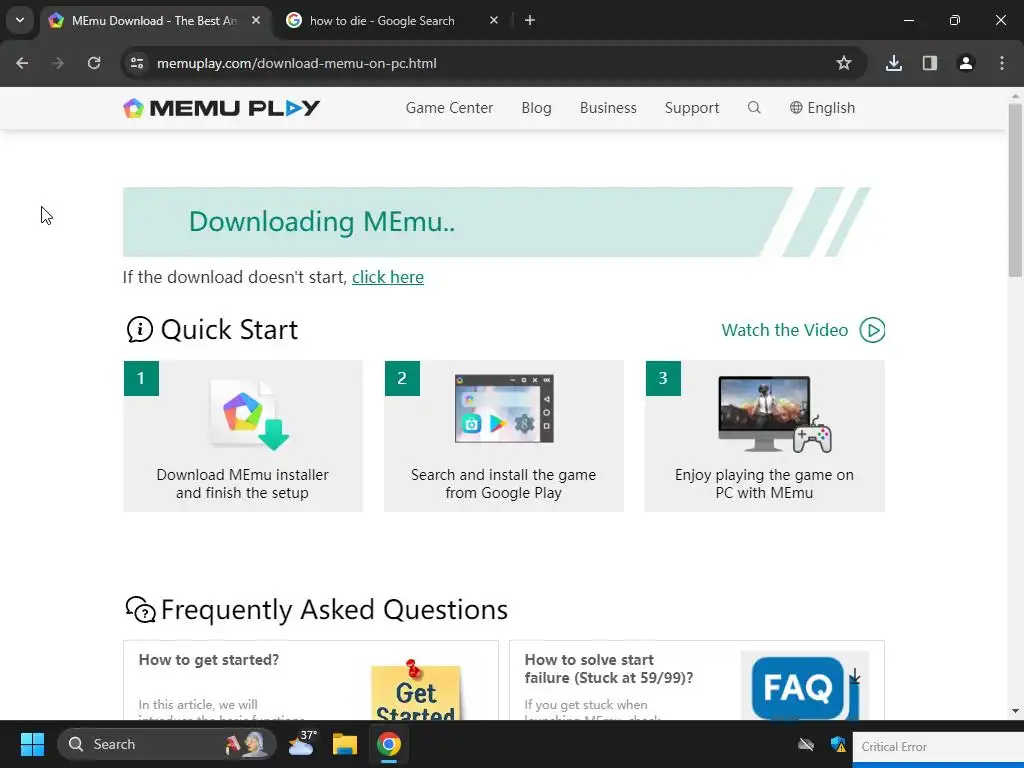Click the Windows Security tray icon
The image size is (1024, 768).
click(838, 744)
